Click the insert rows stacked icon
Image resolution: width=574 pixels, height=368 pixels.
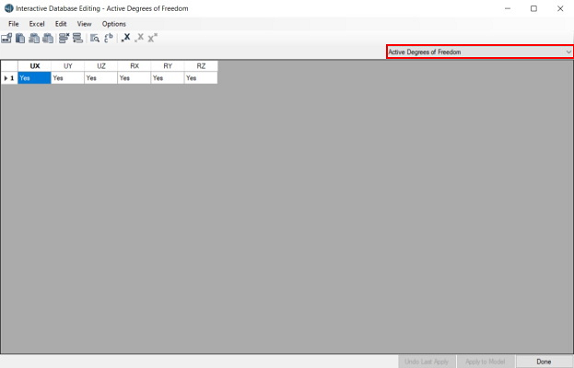click(78, 38)
